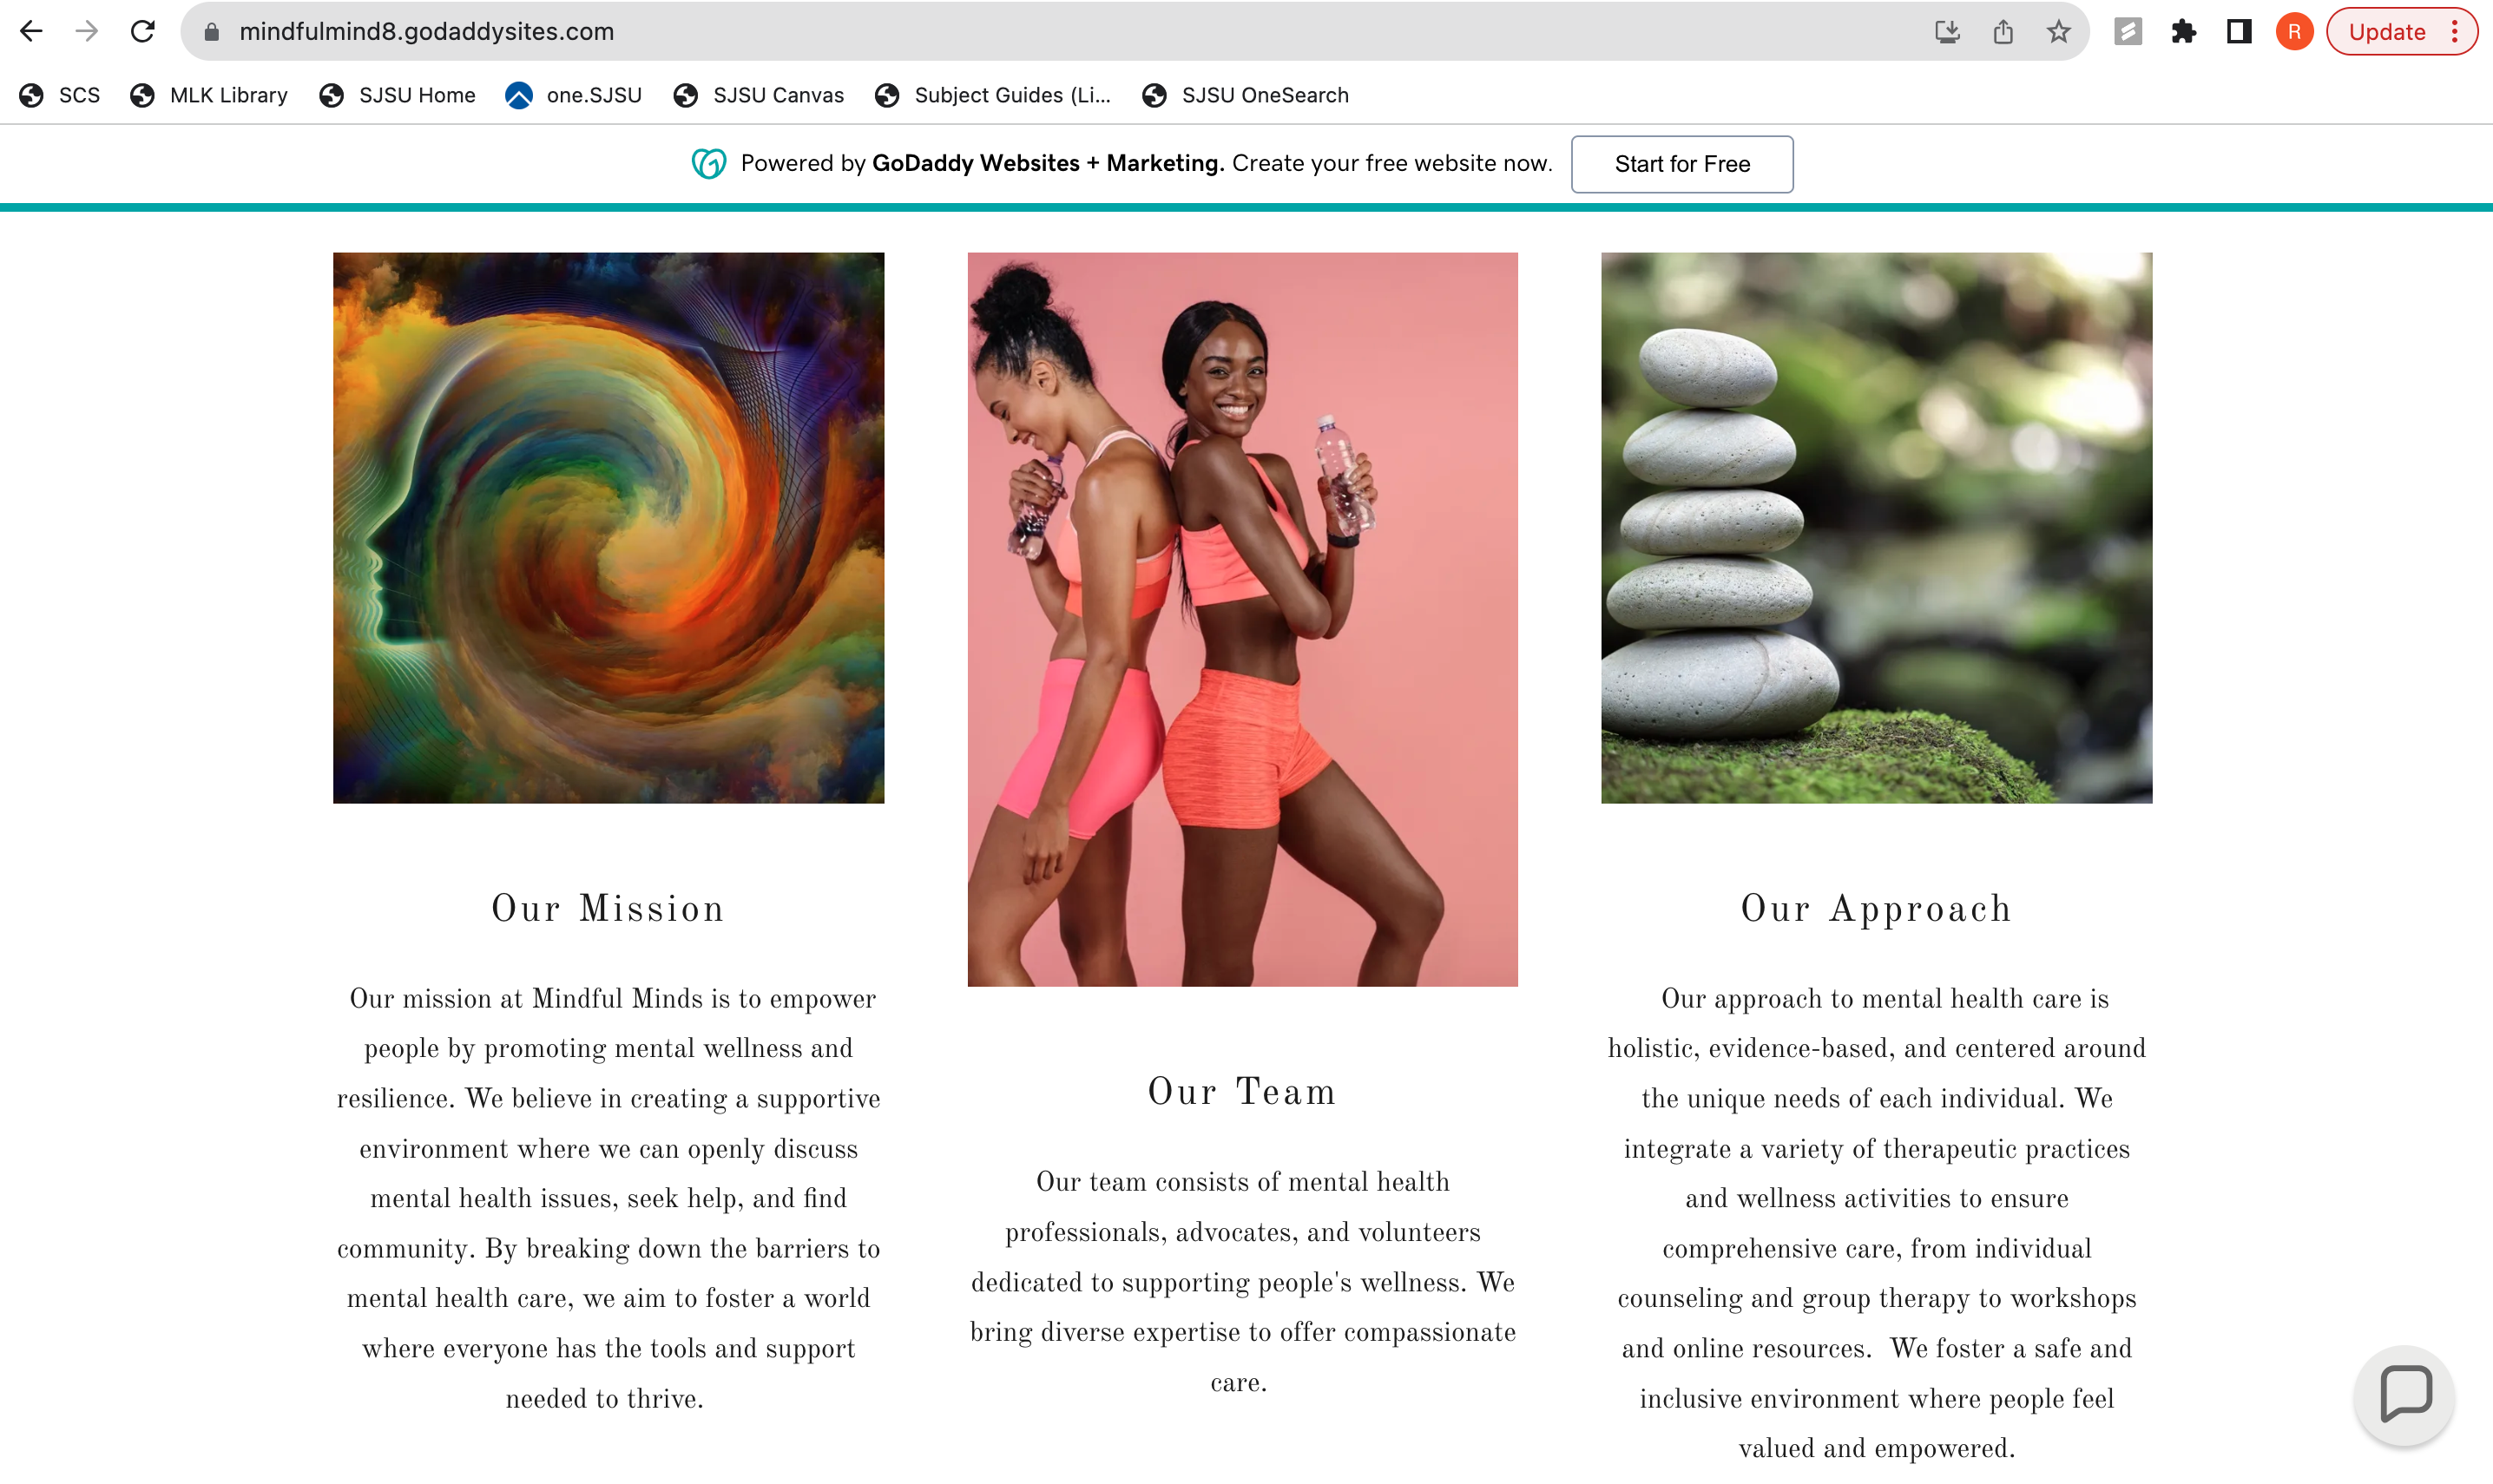Screen dimensions: 2493x1484
Task: Click the install app download icon
Action: 1946,32
